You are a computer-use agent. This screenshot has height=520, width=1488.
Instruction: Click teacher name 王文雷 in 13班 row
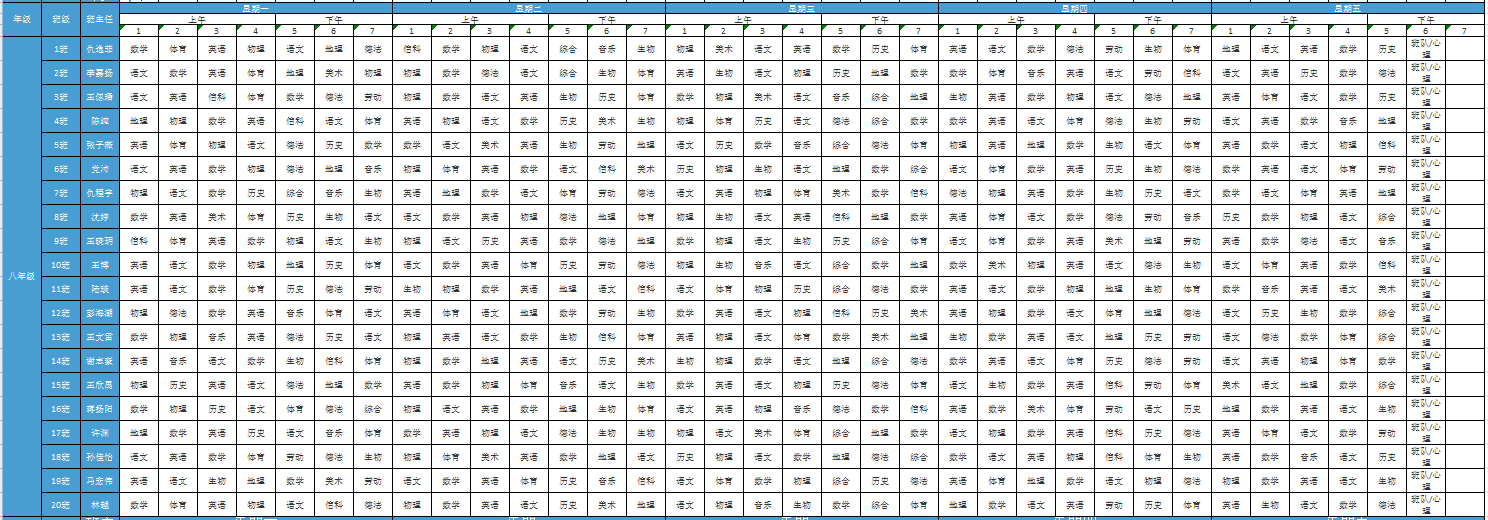tap(99, 336)
